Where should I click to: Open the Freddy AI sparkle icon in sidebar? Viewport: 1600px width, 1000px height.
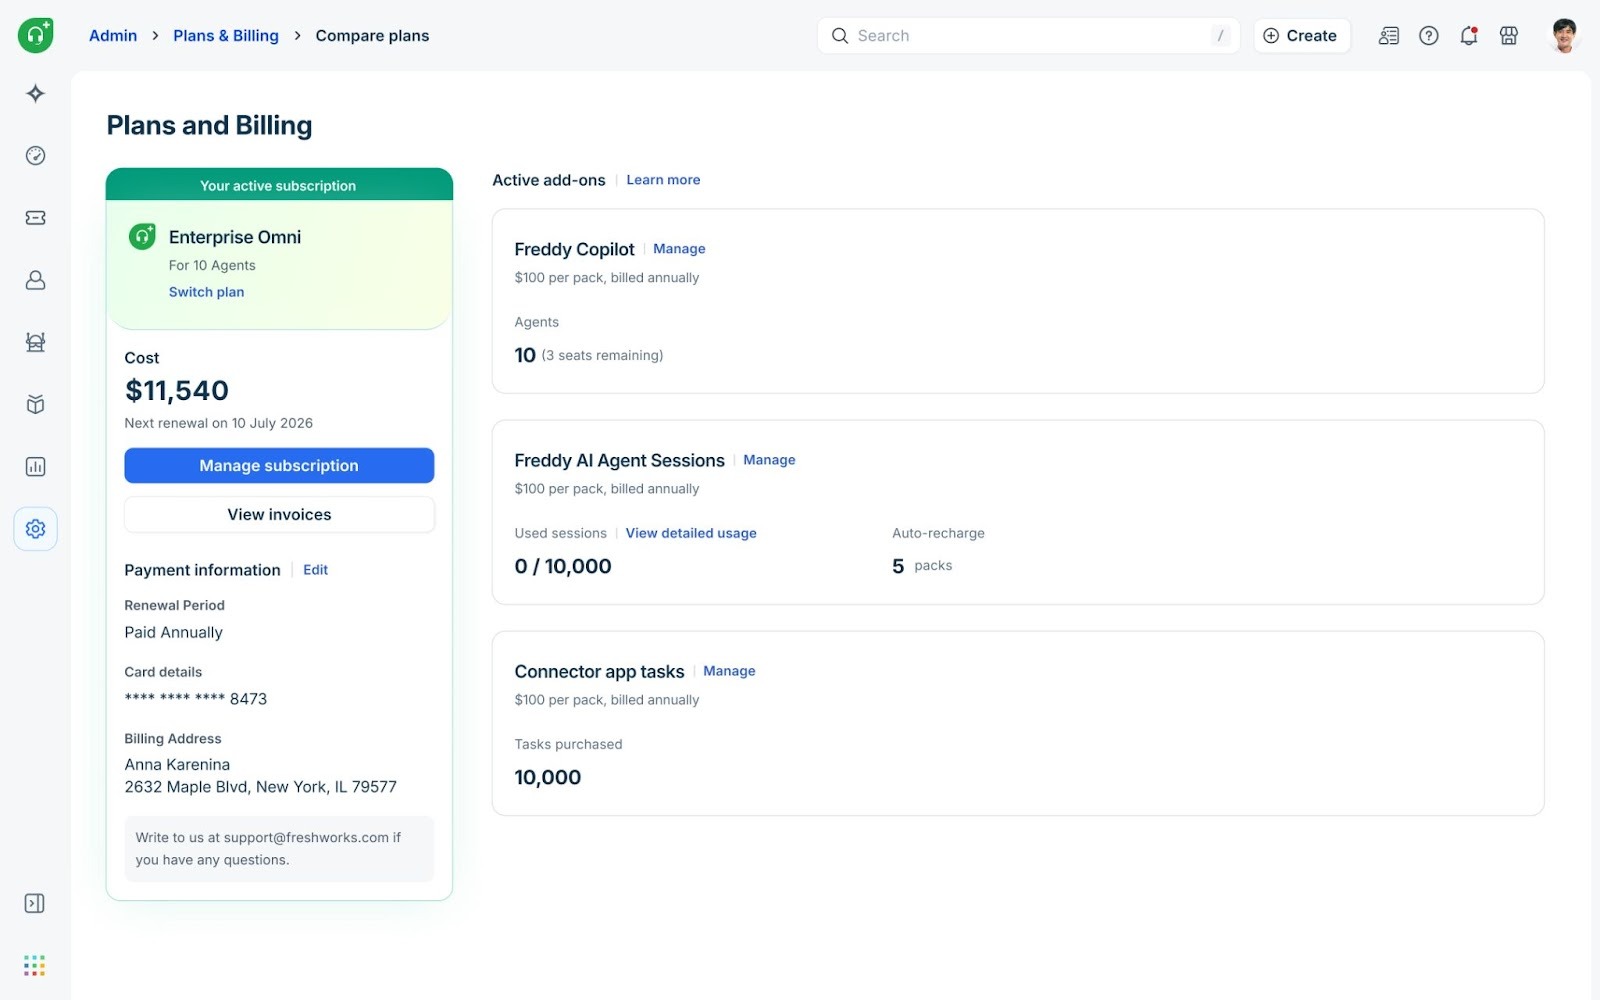[x=35, y=93]
